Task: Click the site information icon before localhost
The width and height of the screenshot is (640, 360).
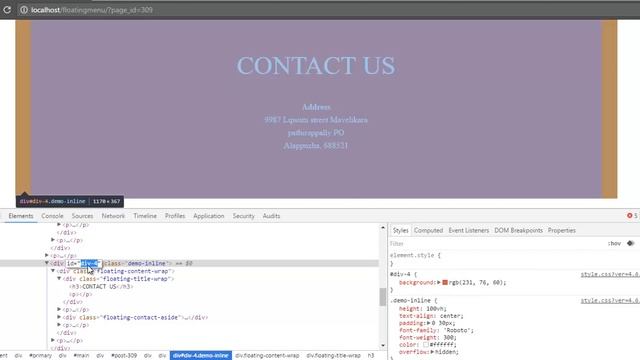Action: tap(24, 10)
